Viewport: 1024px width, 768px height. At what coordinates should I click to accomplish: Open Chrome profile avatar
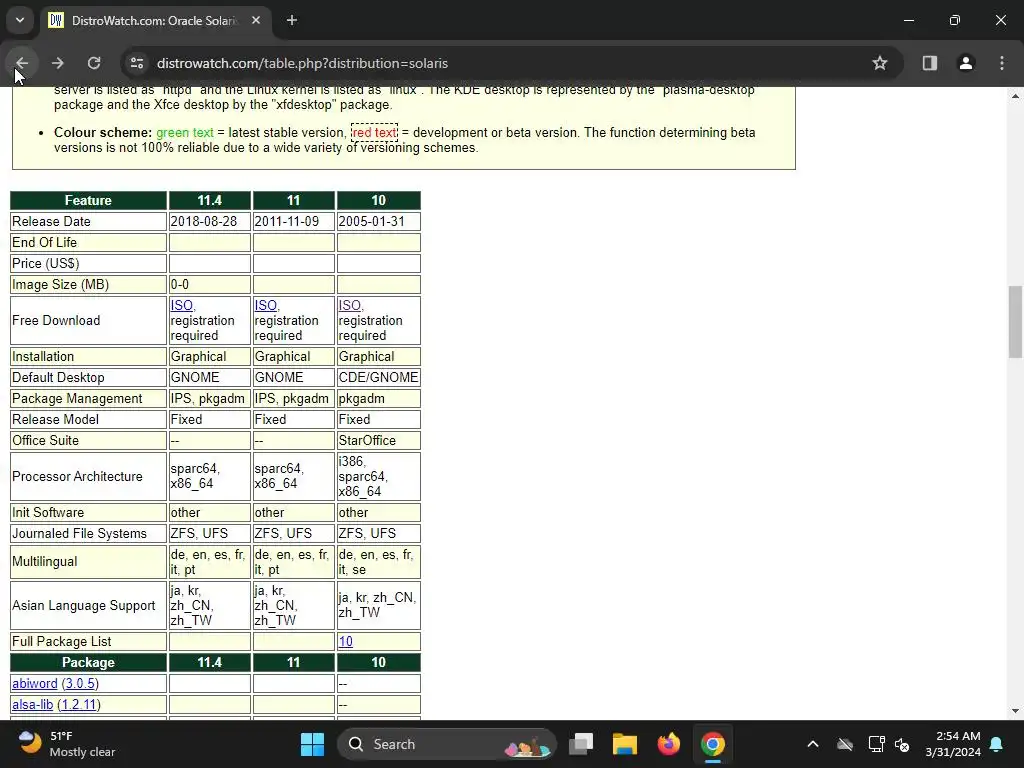point(966,63)
